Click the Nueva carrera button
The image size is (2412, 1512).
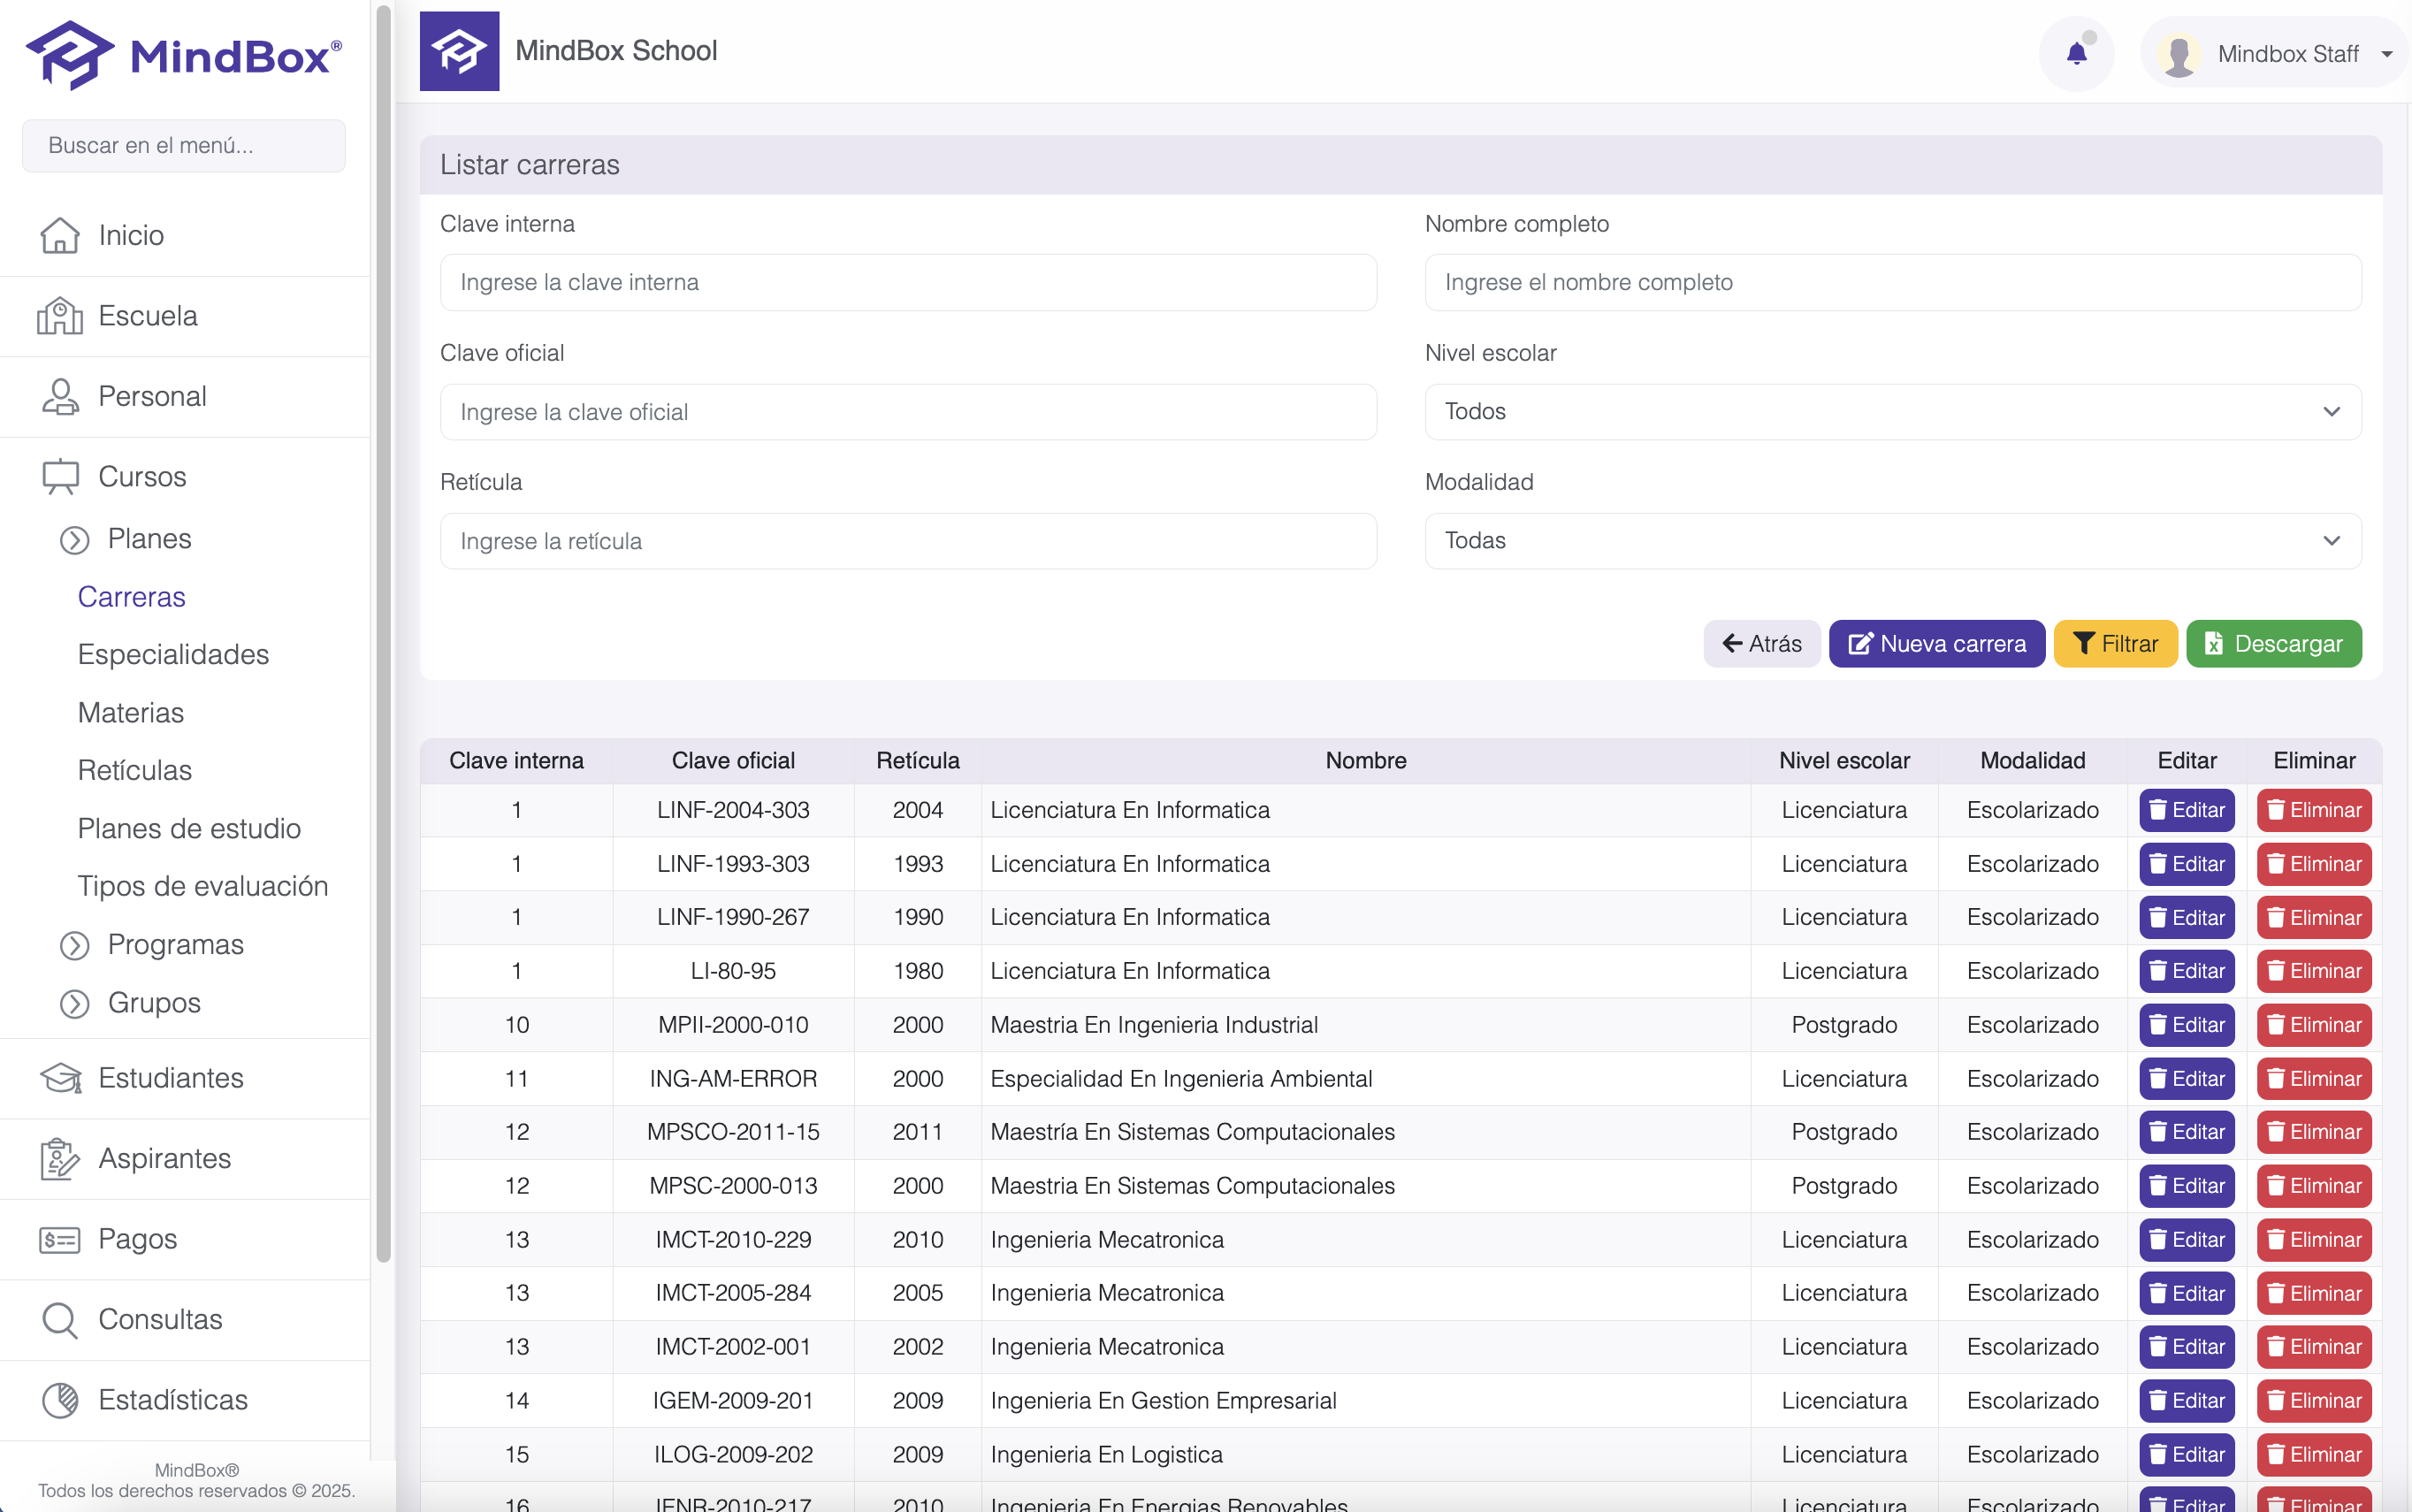pos(1936,643)
